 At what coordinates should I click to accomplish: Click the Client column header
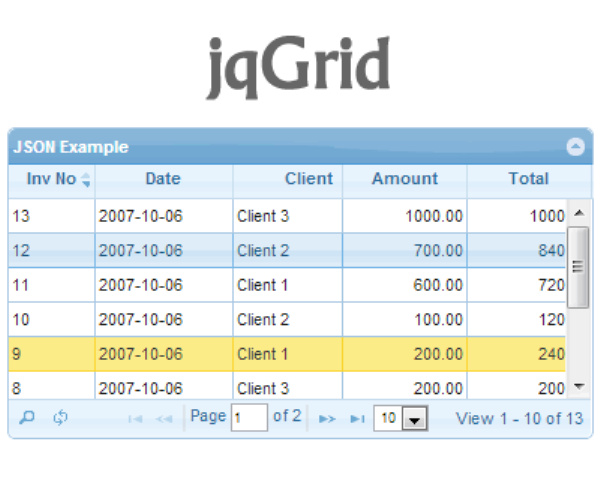click(x=308, y=179)
